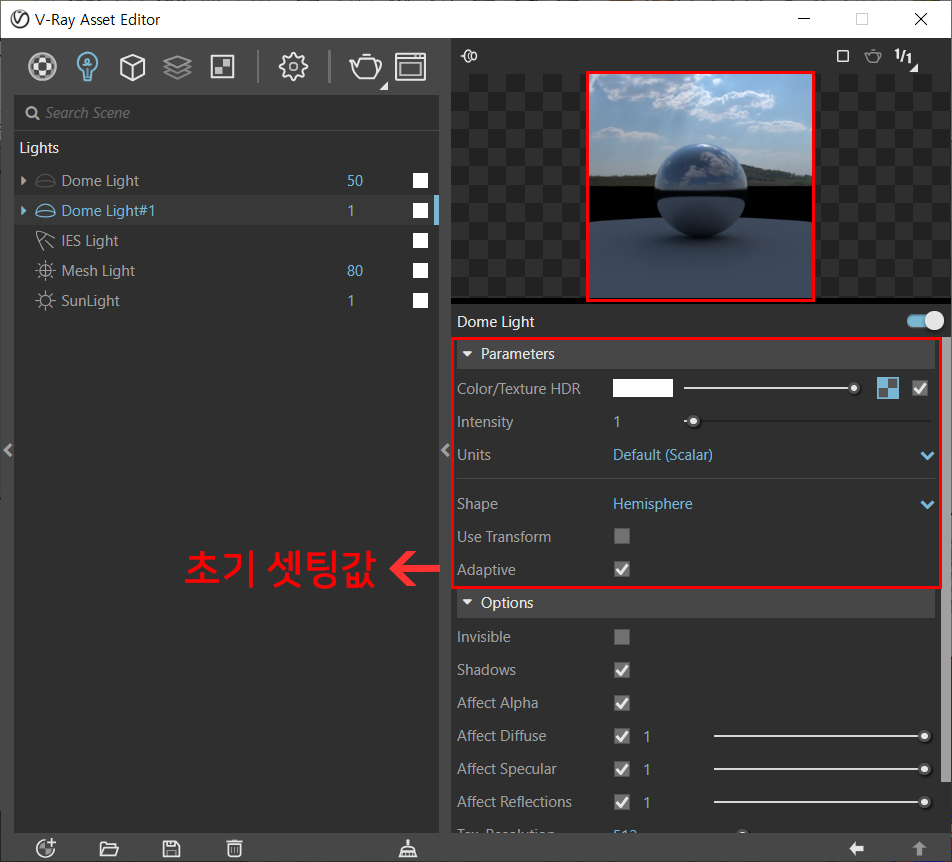Expand the Dome Light#1 tree row
This screenshot has width=952, height=862.
(x=23, y=211)
